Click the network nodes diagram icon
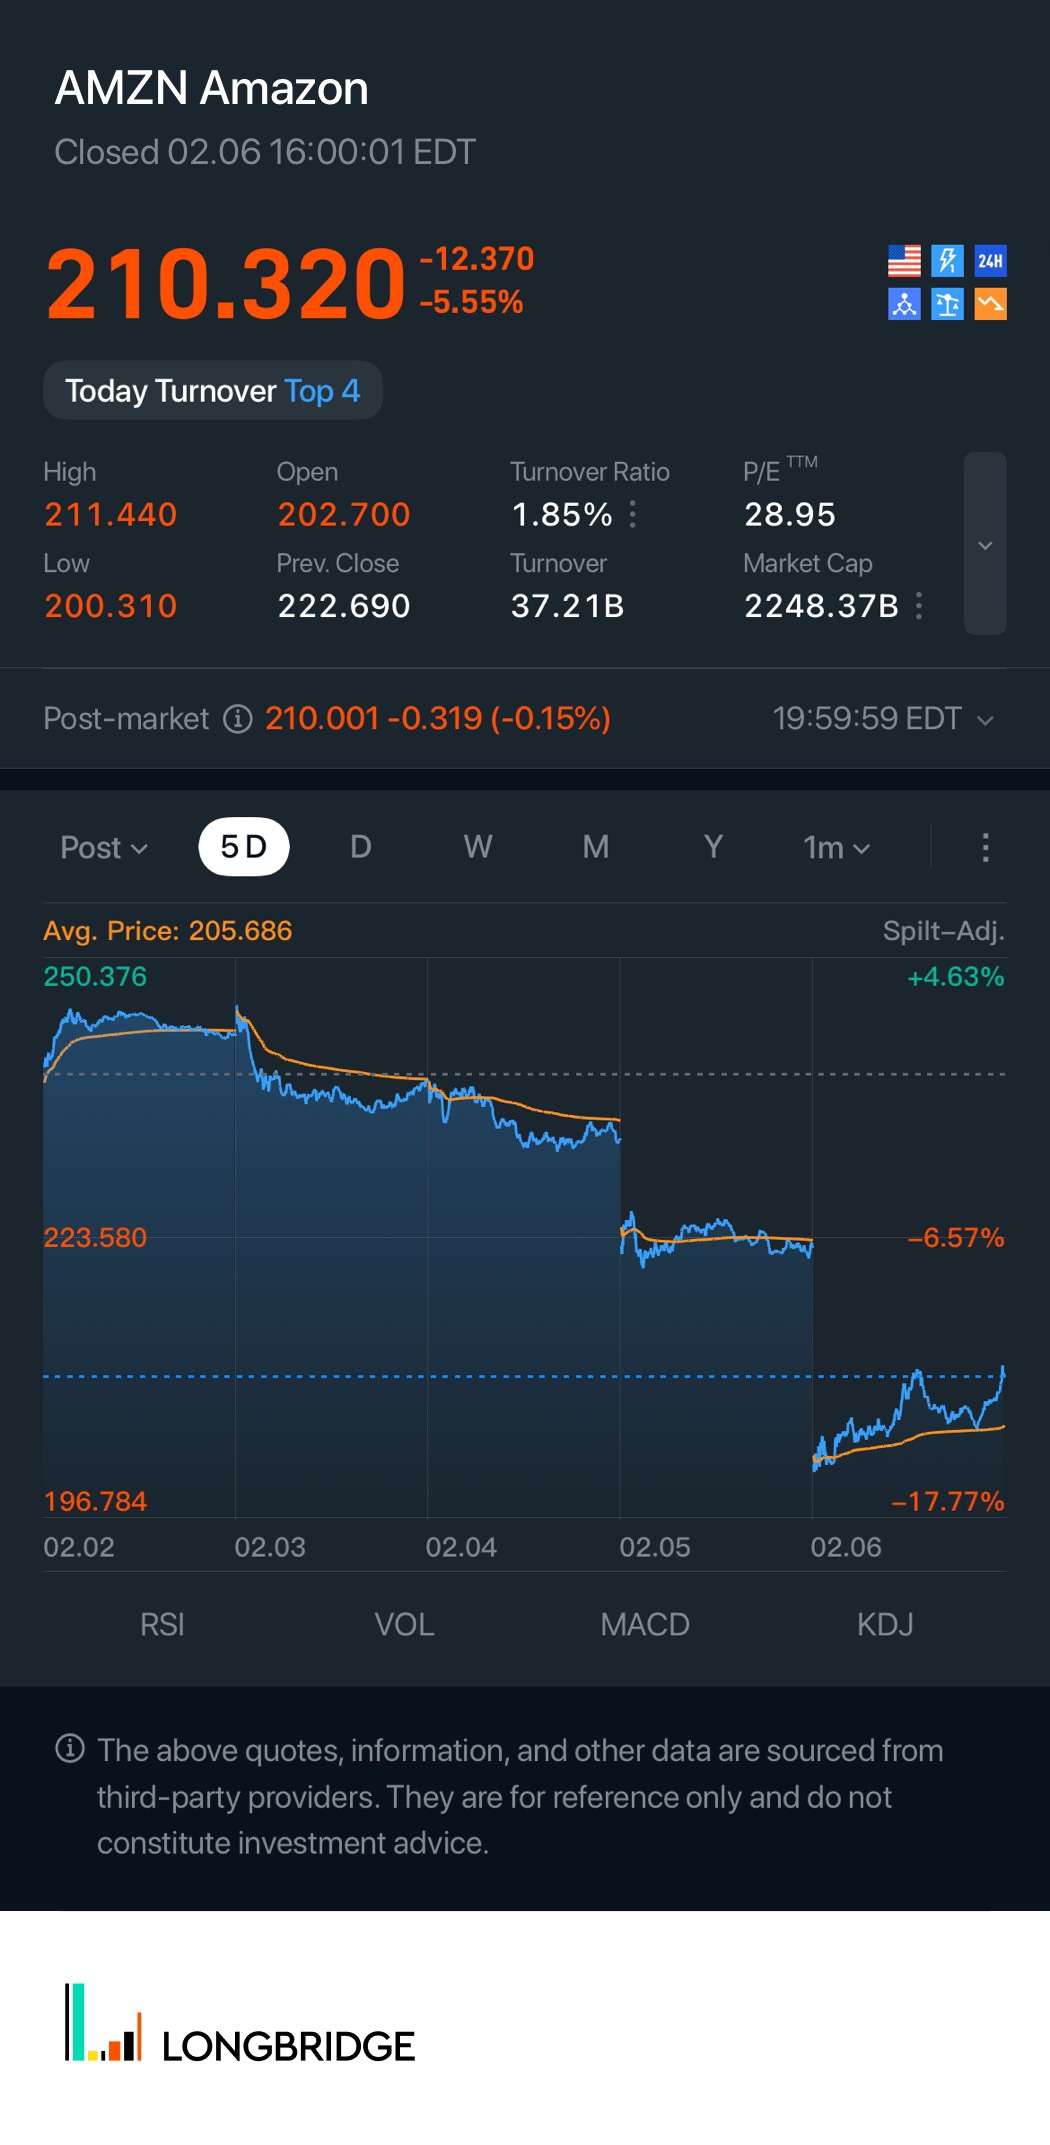The image size is (1050, 2145). tap(904, 304)
